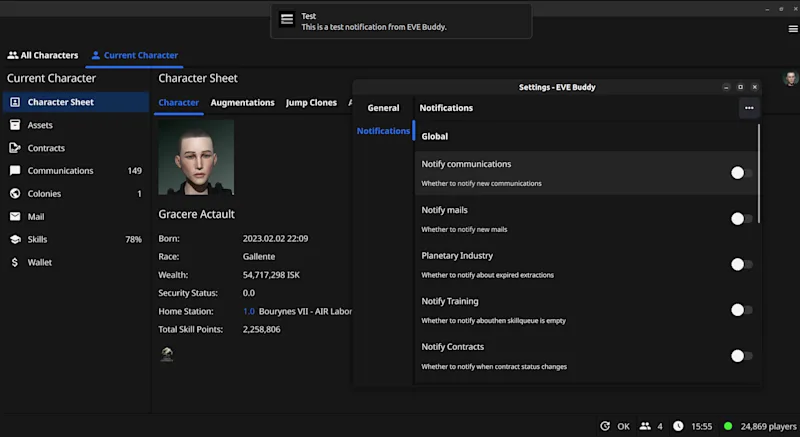
Task: Click the Settings window vertical scrollbar
Action: point(759,173)
